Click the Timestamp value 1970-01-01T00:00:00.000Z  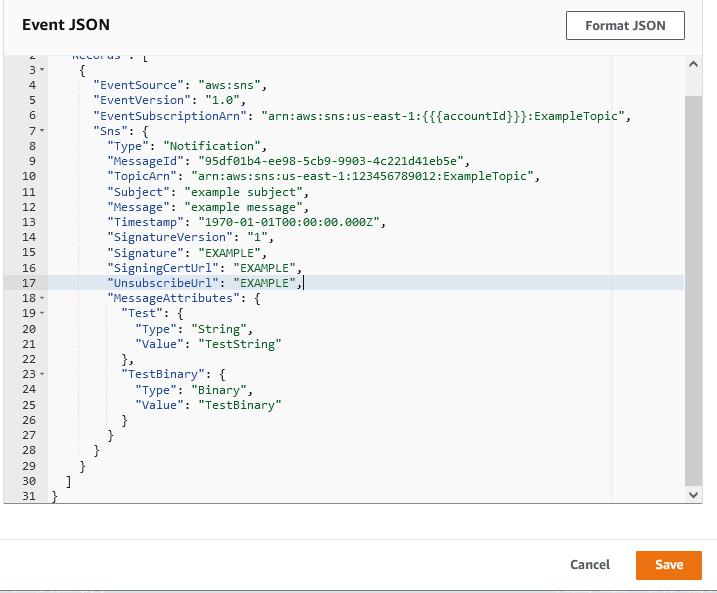coord(289,222)
